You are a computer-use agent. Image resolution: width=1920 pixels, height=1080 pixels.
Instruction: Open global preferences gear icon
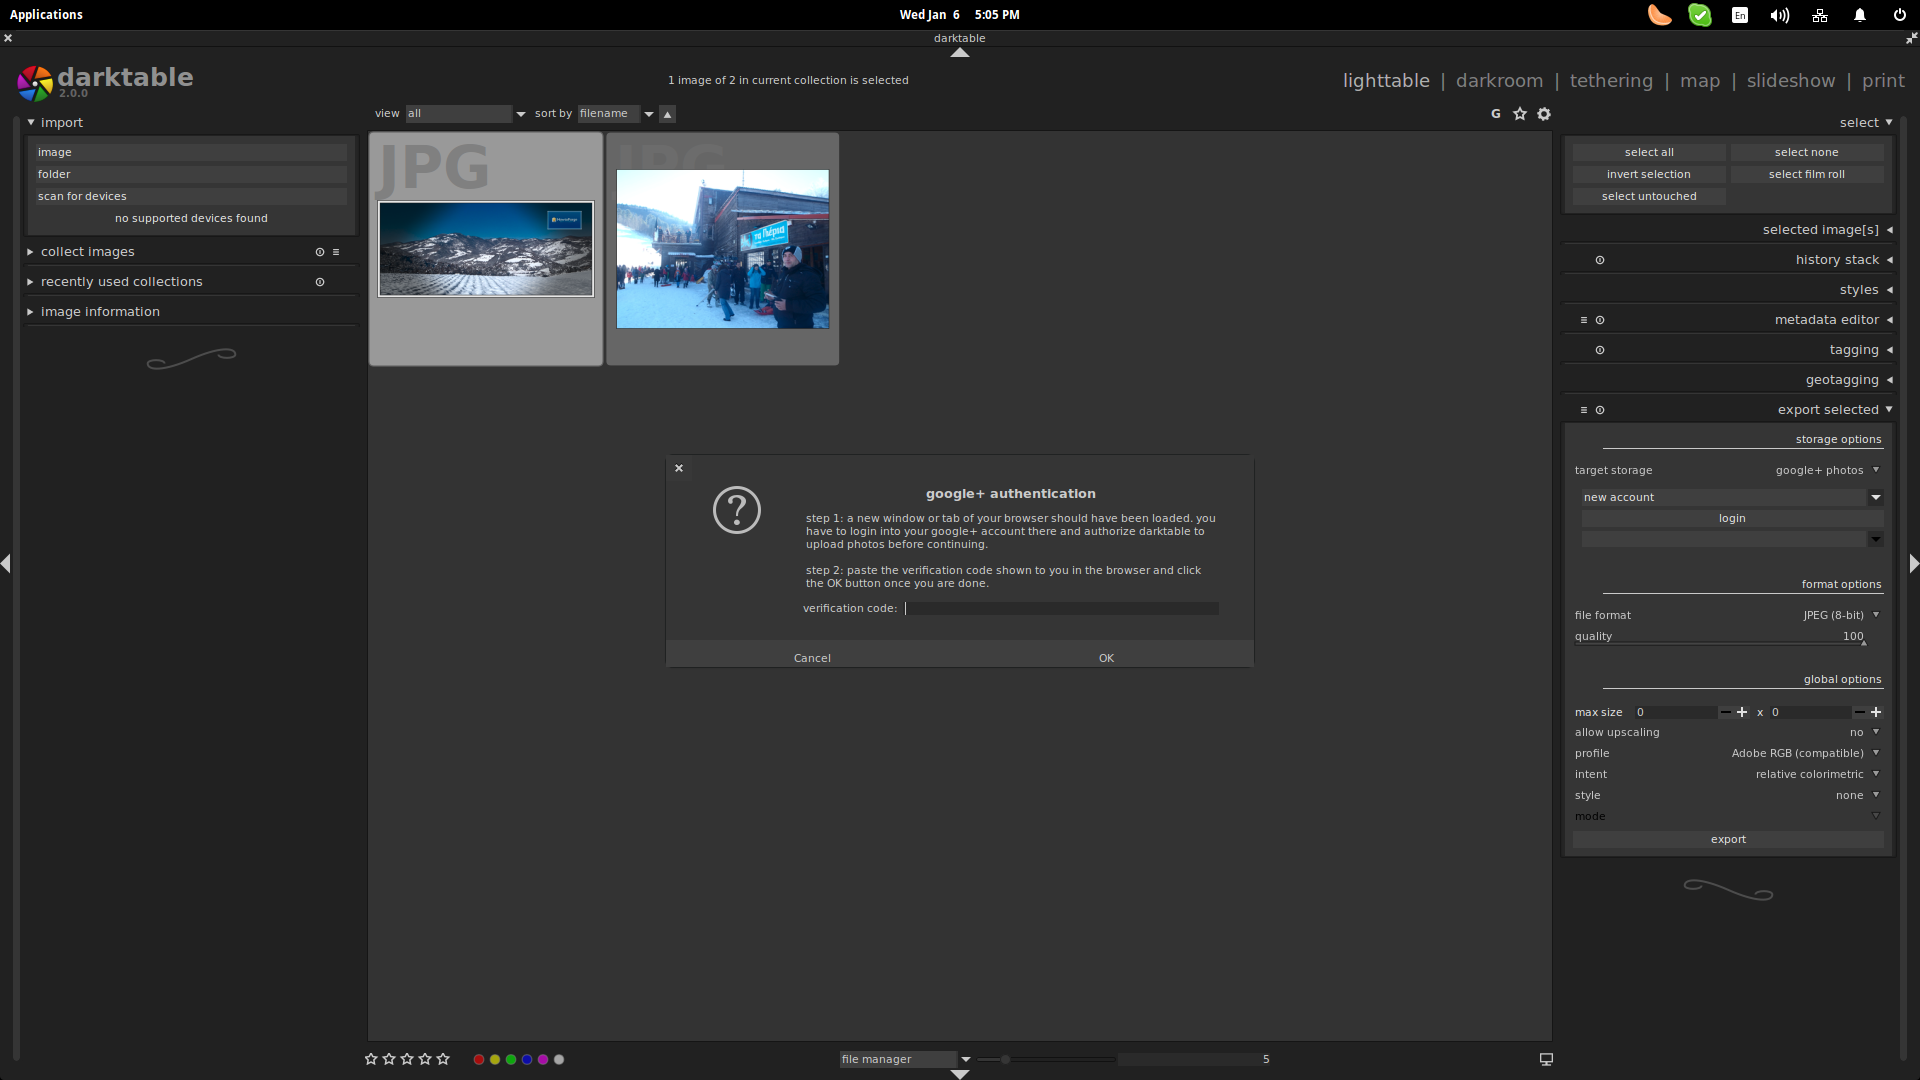[1544, 114]
